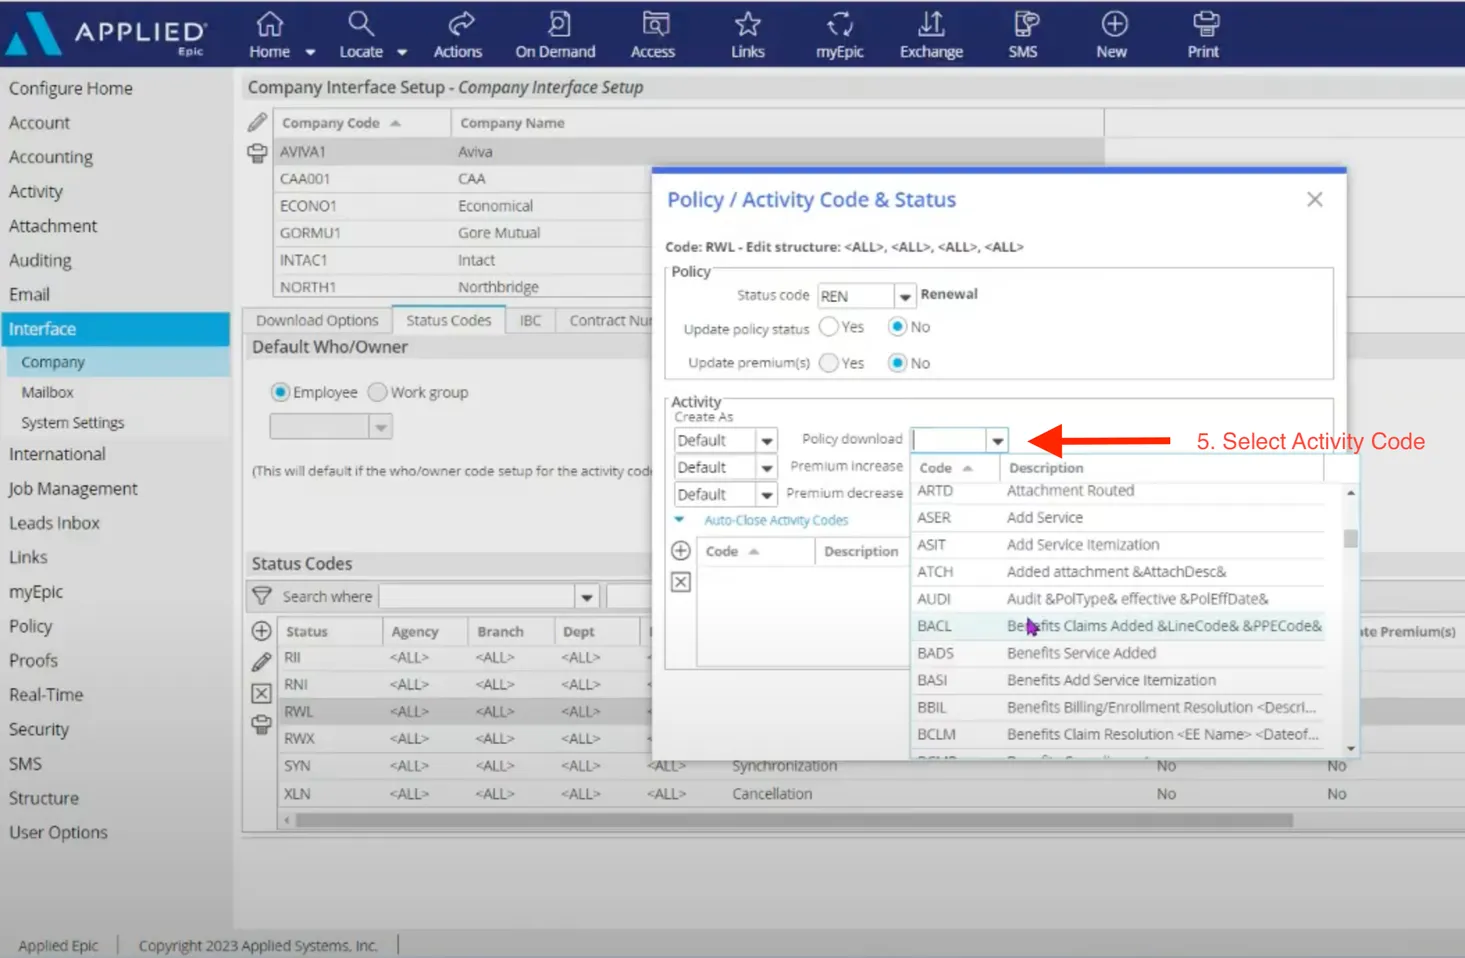This screenshot has height=958, width=1465.
Task: Click the Status Codes horizontal scrollbar
Action: tap(794, 820)
